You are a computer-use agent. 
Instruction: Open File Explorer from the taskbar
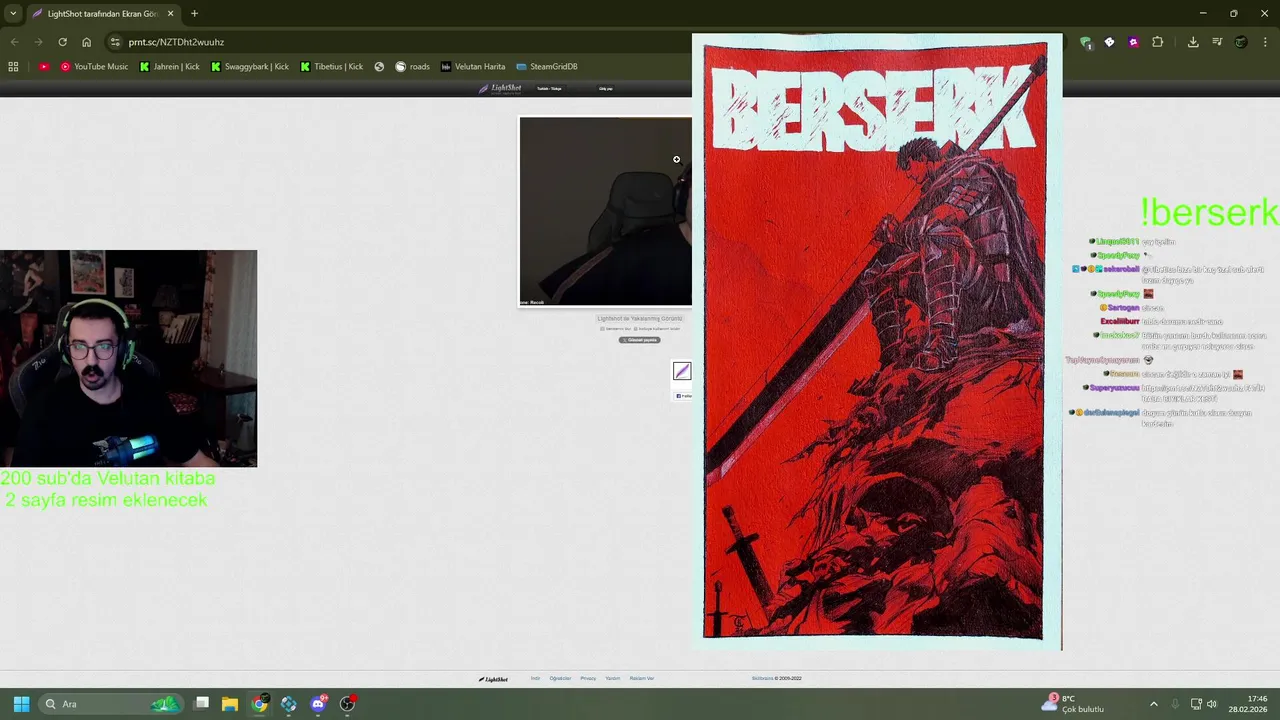coord(230,704)
